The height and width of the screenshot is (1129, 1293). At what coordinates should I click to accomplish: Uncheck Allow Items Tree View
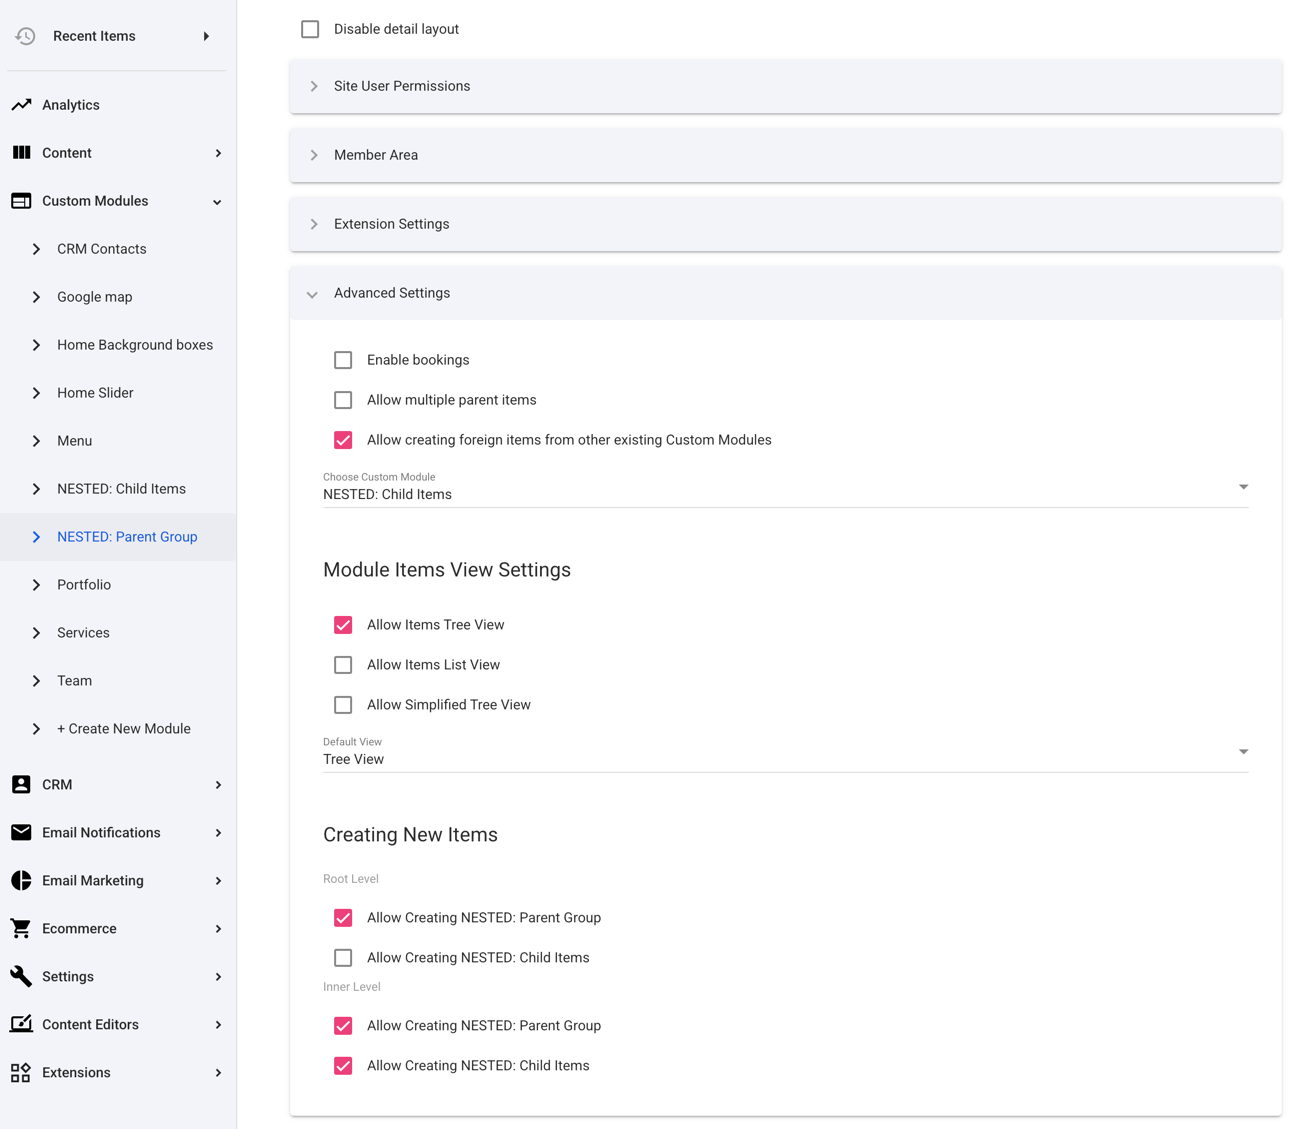coord(343,624)
